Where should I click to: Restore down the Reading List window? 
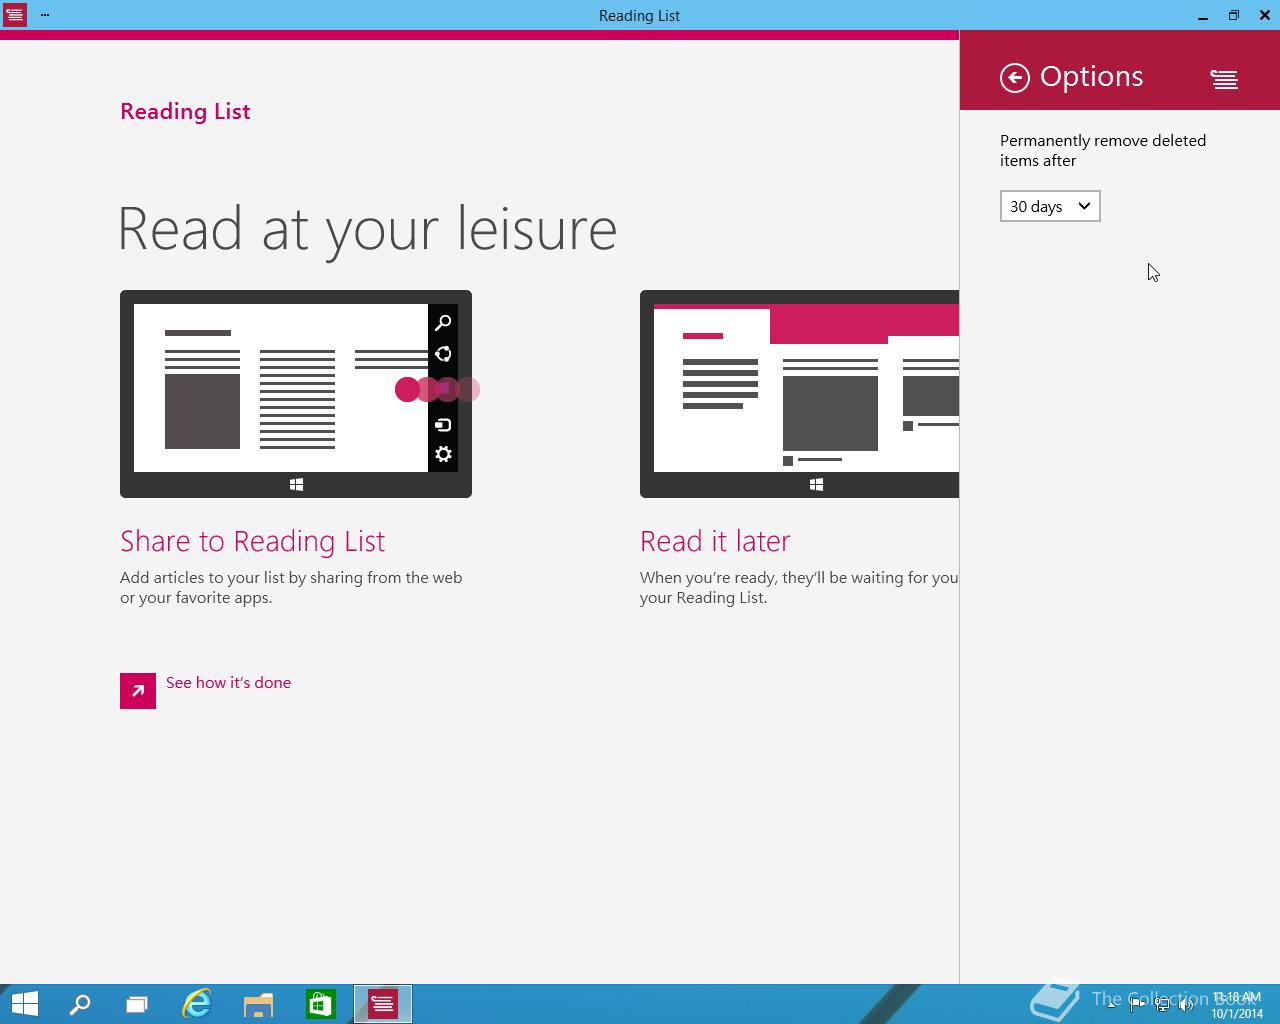click(x=1234, y=15)
